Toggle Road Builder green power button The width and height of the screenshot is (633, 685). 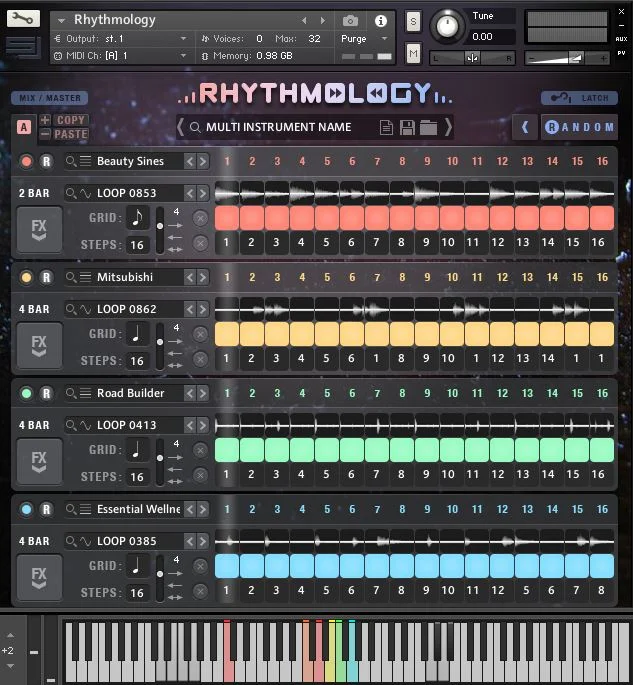(26, 394)
